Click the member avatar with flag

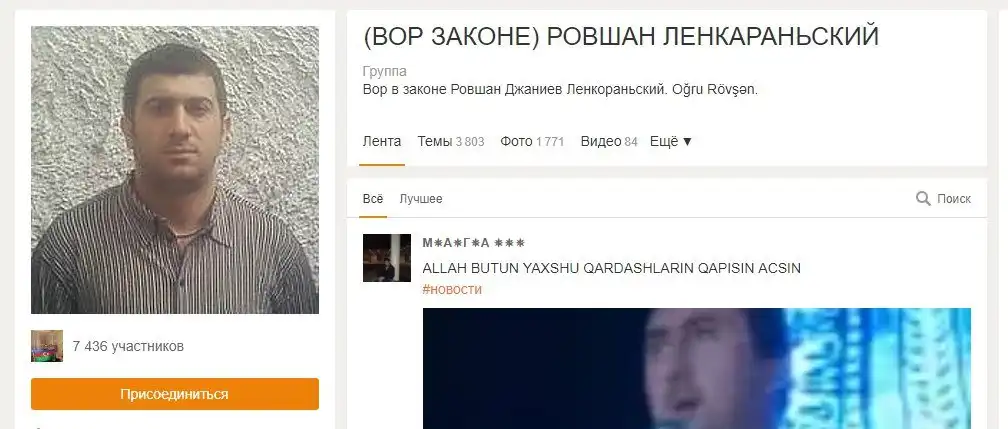pos(47,346)
